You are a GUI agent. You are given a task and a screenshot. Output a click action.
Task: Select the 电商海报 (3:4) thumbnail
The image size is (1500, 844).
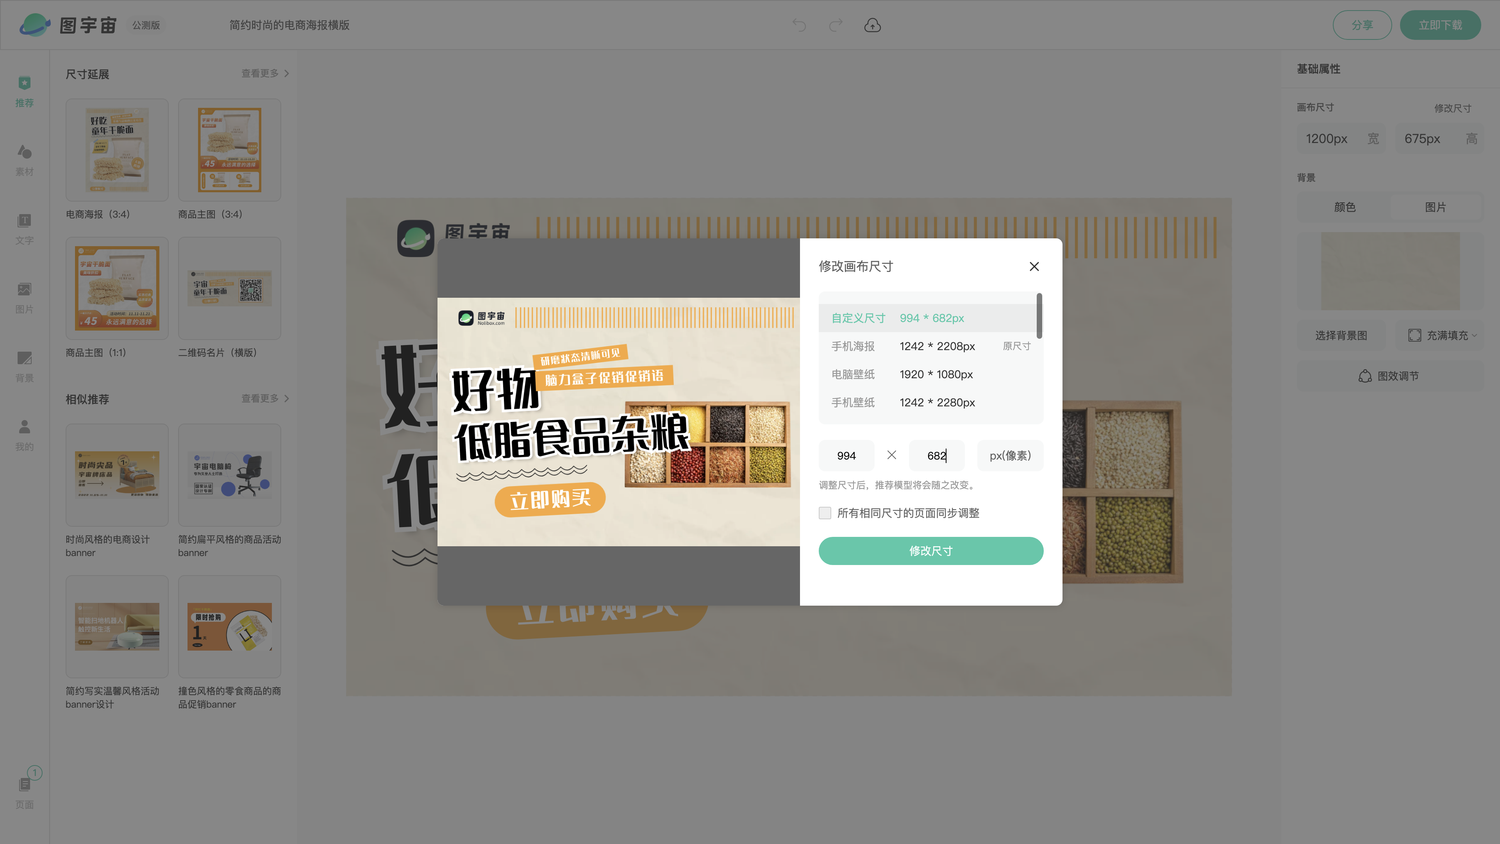(x=117, y=150)
